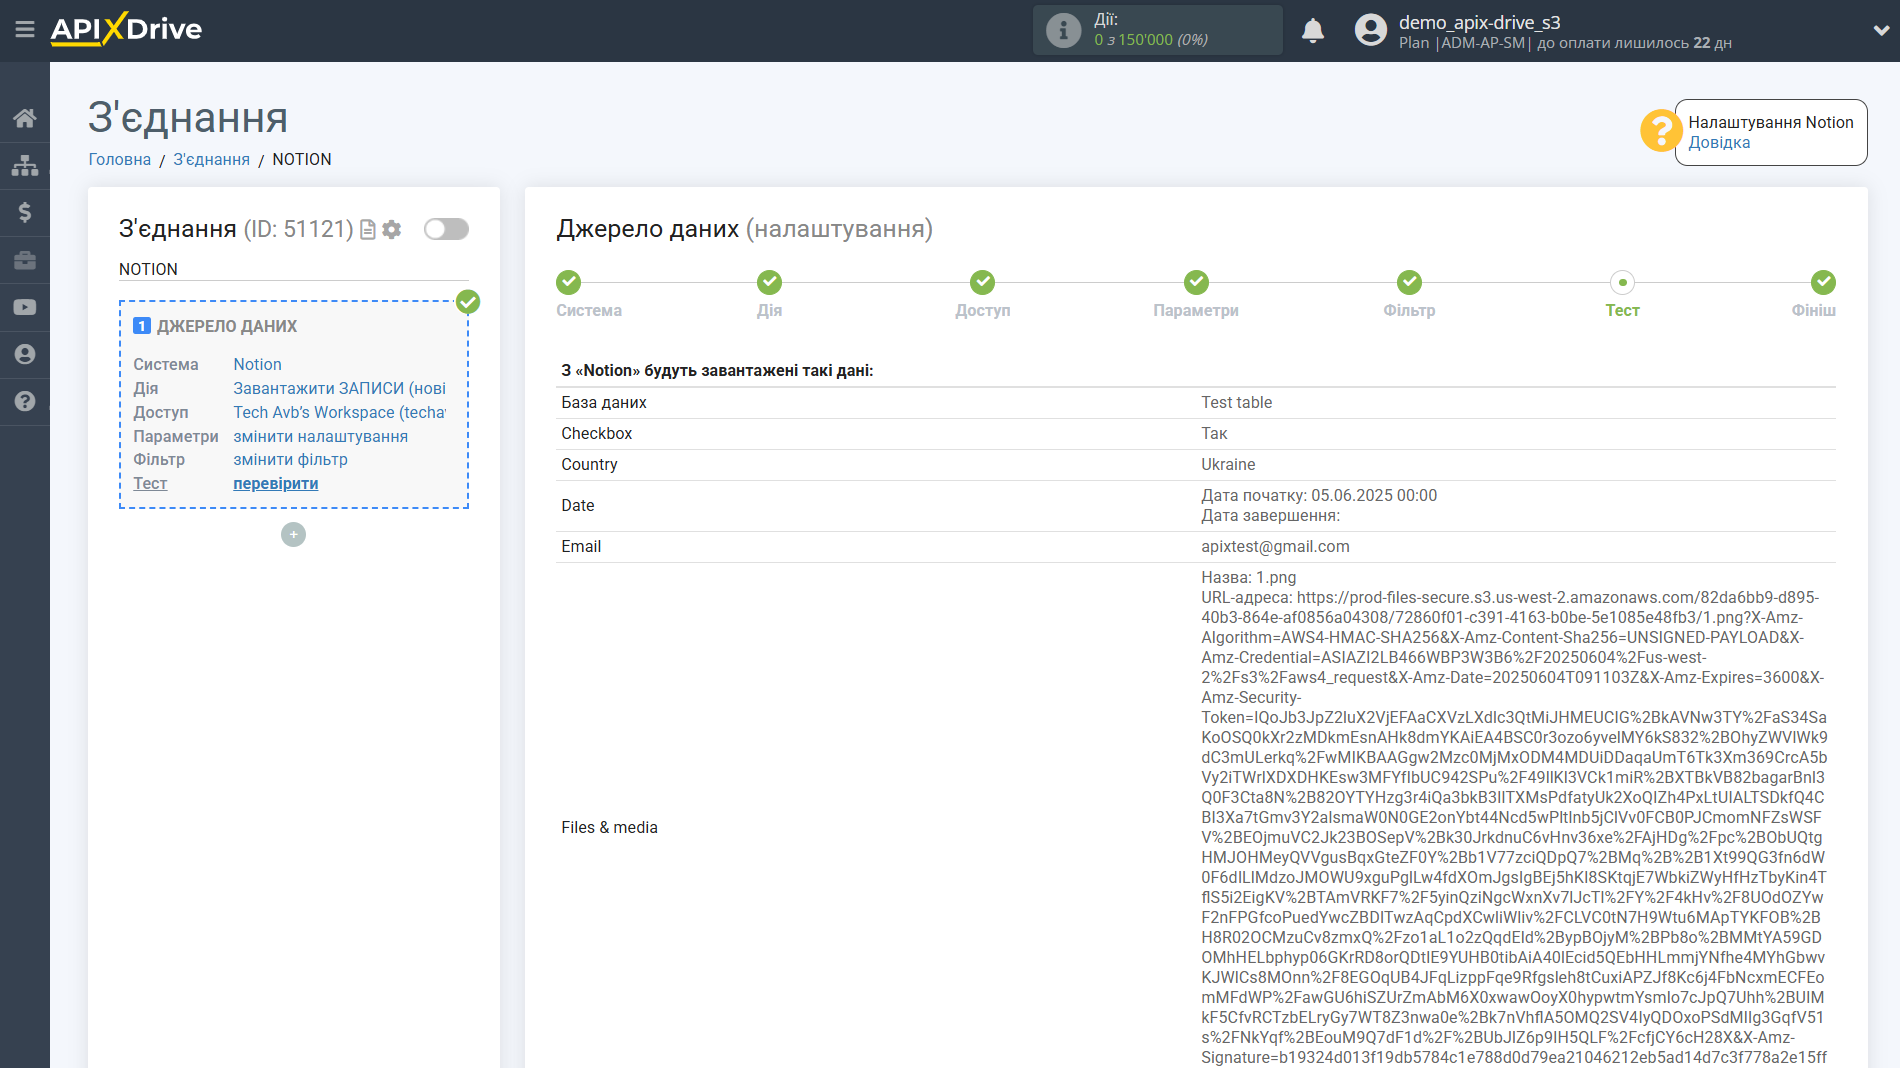Select the Ukraine country value

[x=1228, y=464]
